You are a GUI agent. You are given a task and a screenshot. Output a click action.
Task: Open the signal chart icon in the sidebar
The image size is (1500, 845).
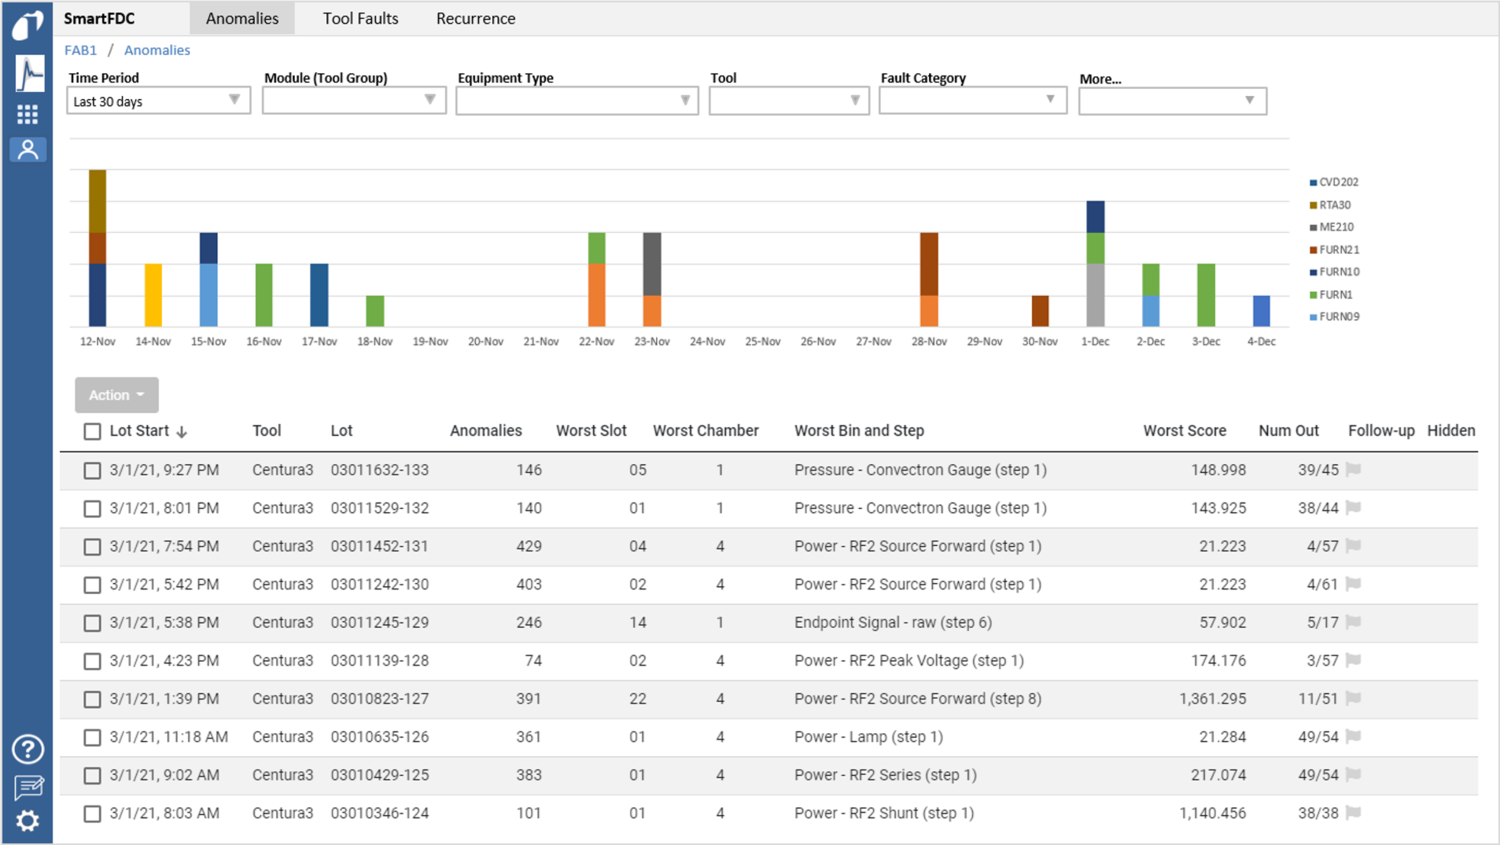pos(29,74)
